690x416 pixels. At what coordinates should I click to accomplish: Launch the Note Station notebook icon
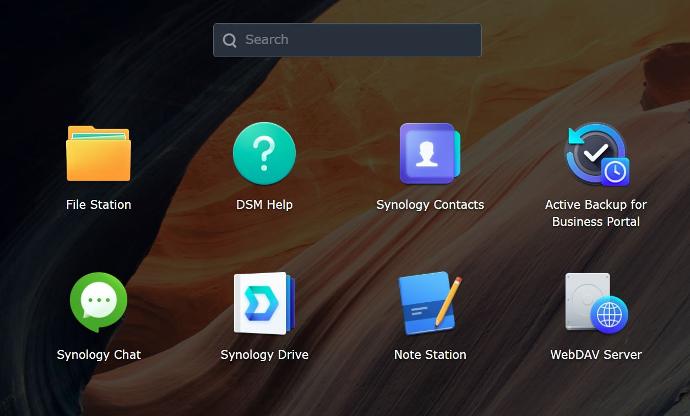coord(430,303)
